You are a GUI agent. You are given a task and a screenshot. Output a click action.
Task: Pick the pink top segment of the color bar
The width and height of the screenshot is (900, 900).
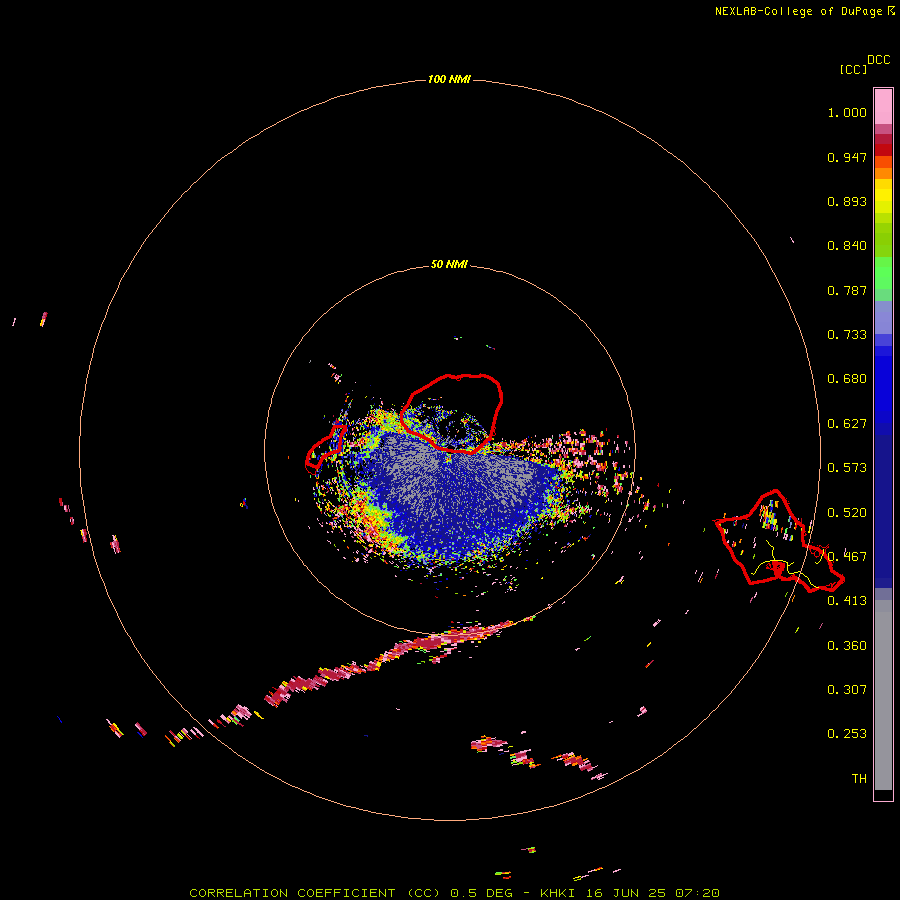tap(883, 106)
